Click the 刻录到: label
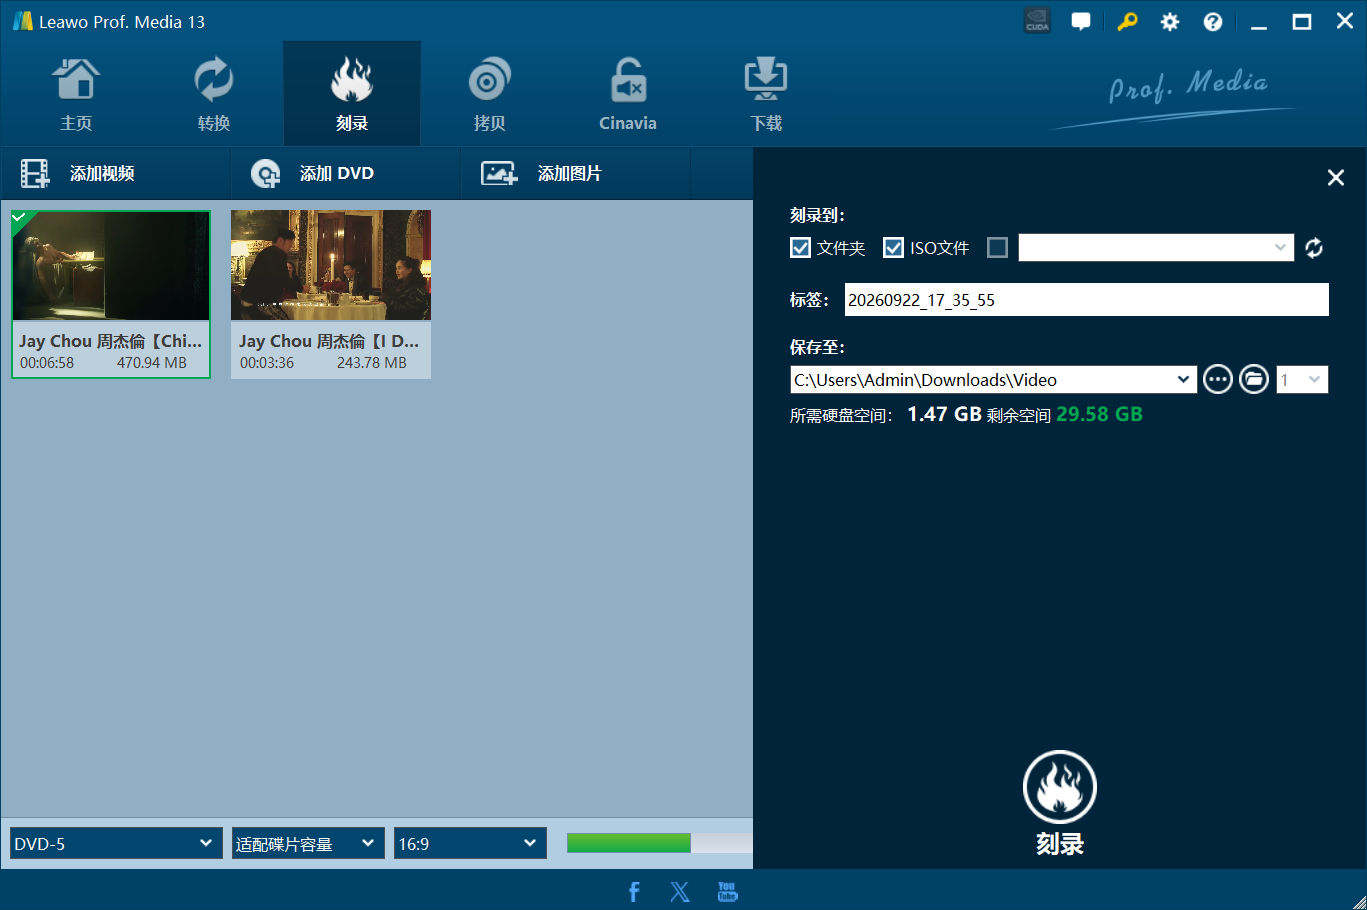The height and width of the screenshot is (910, 1367). [817, 215]
